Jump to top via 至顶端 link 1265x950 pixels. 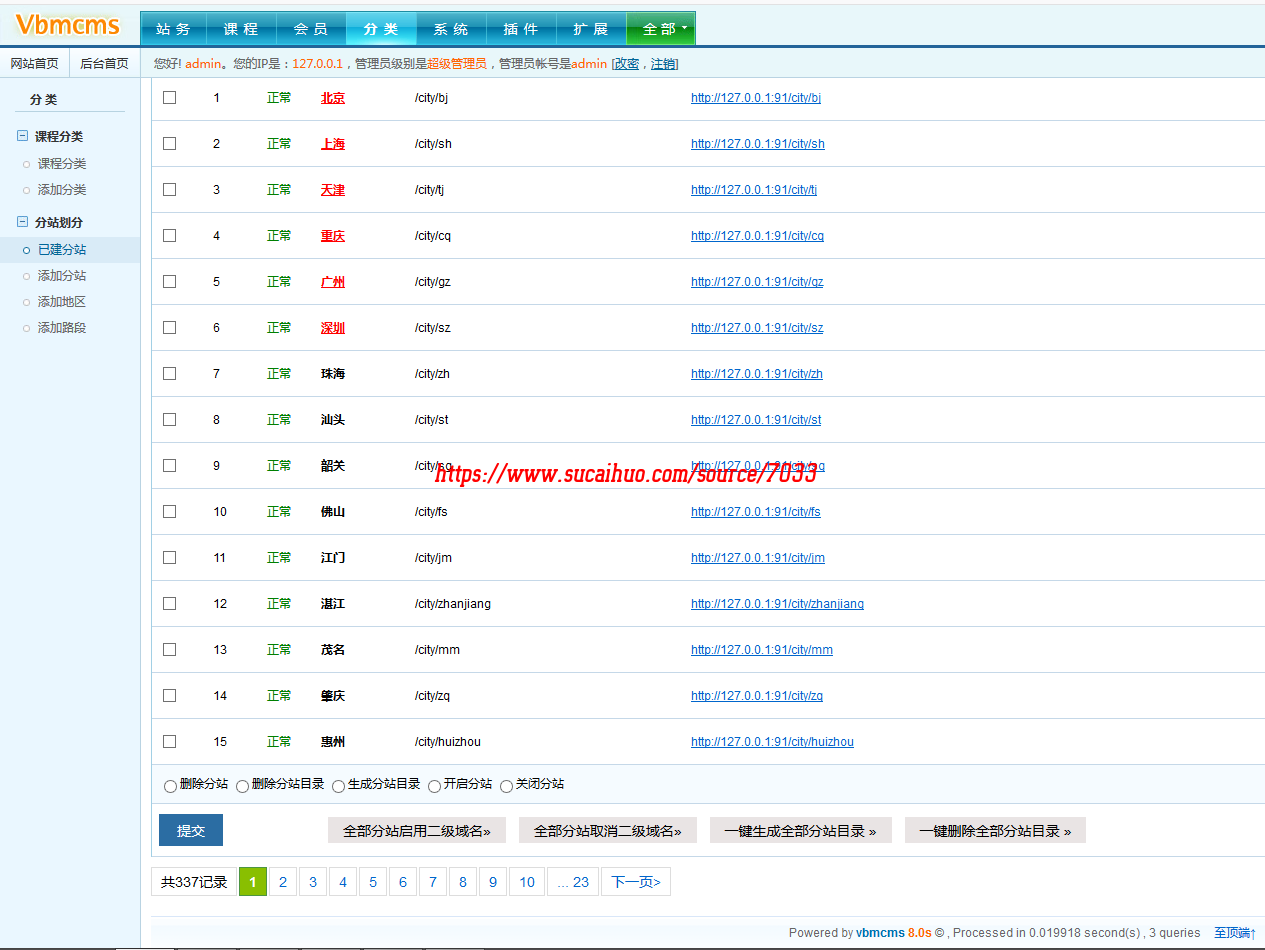click(1234, 933)
